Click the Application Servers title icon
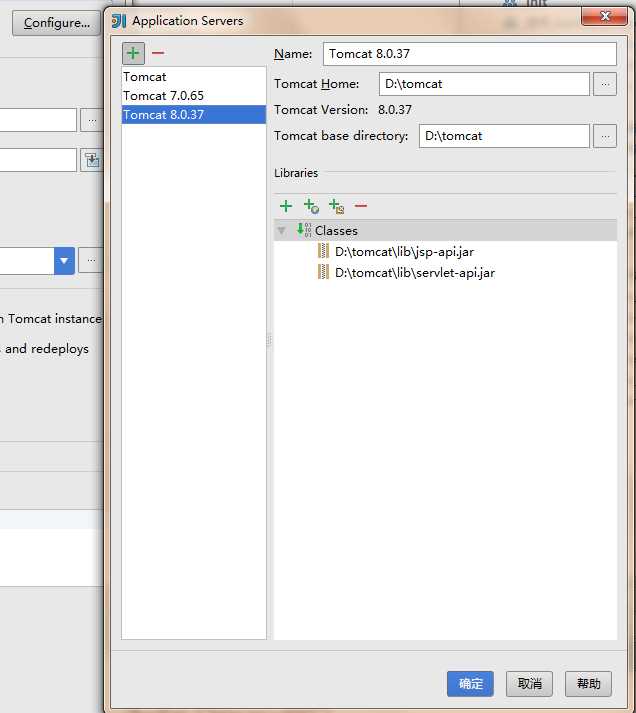This screenshot has height=713, width=636. [119, 21]
